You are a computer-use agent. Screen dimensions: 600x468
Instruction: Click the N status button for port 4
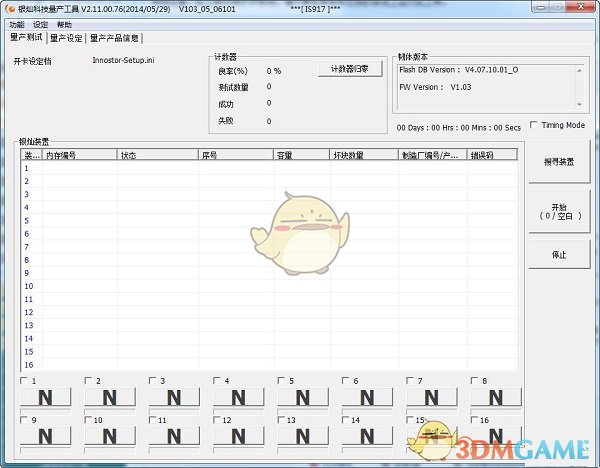pyautogui.click(x=238, y=397)
